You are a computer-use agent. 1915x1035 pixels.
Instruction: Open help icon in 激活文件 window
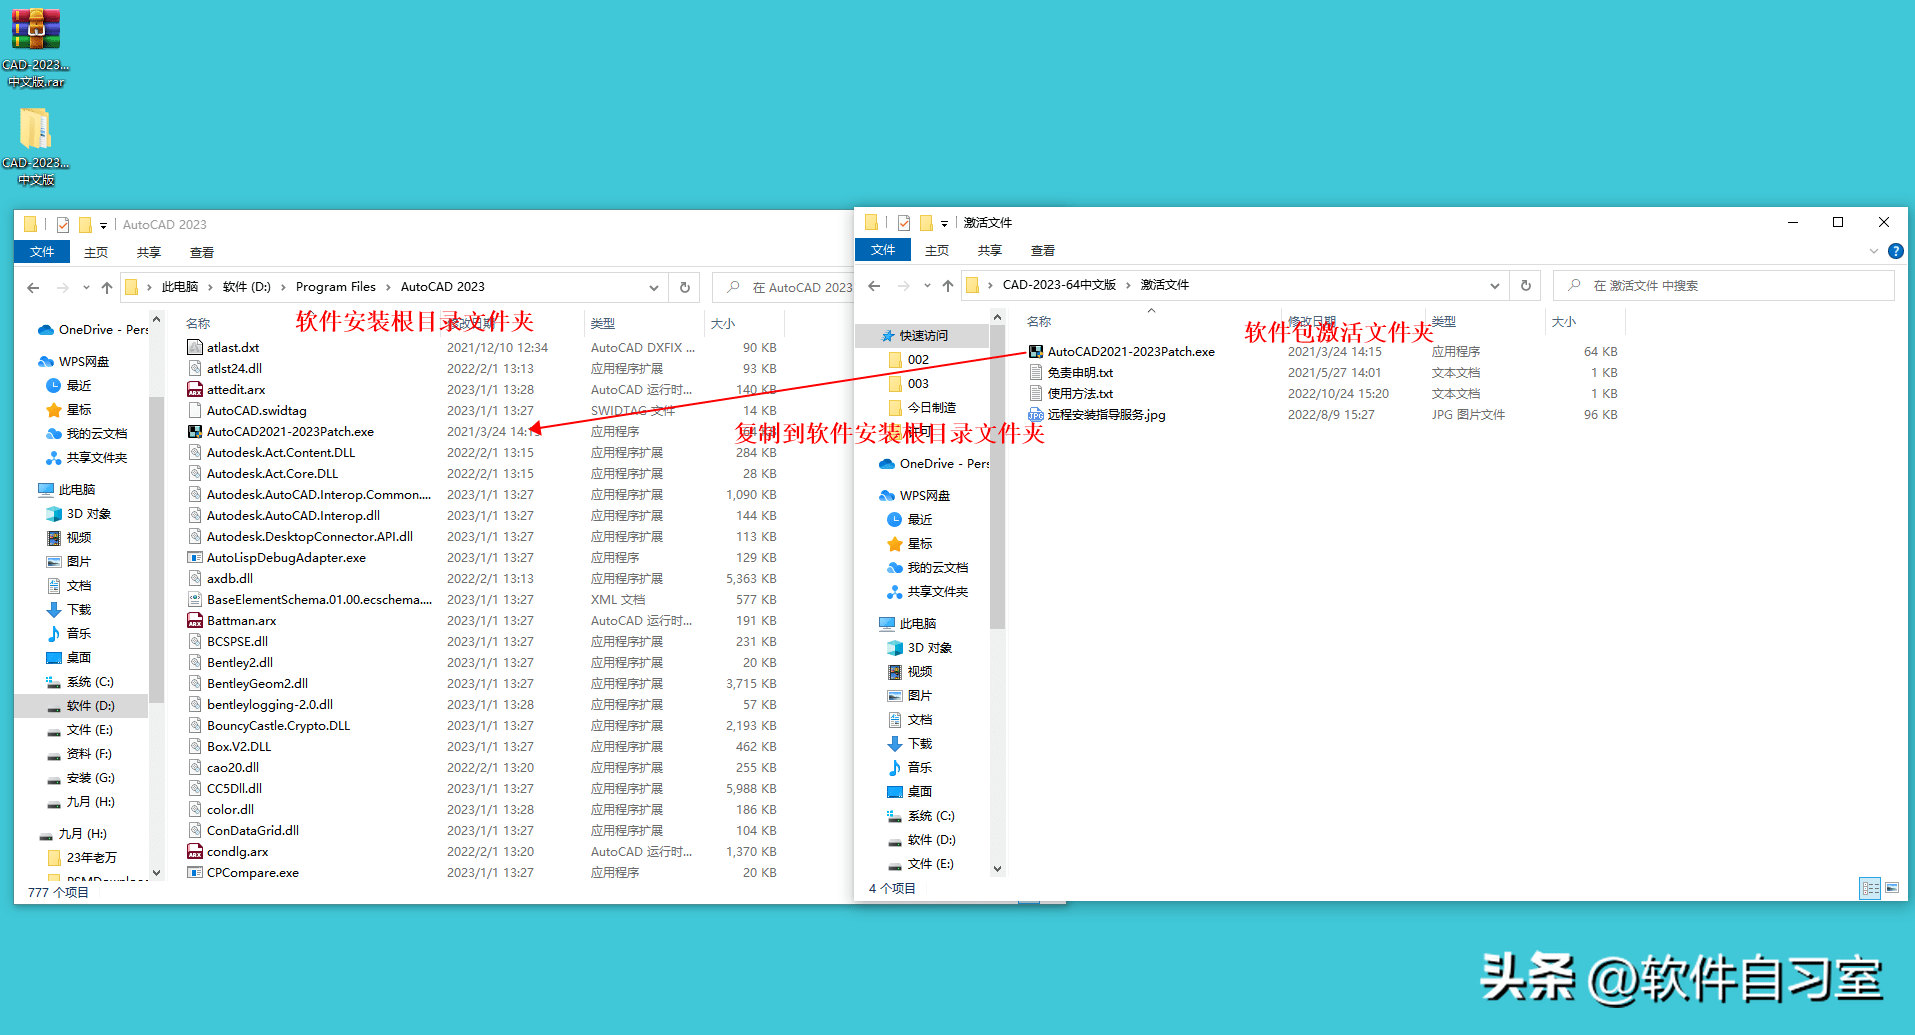1895,251
